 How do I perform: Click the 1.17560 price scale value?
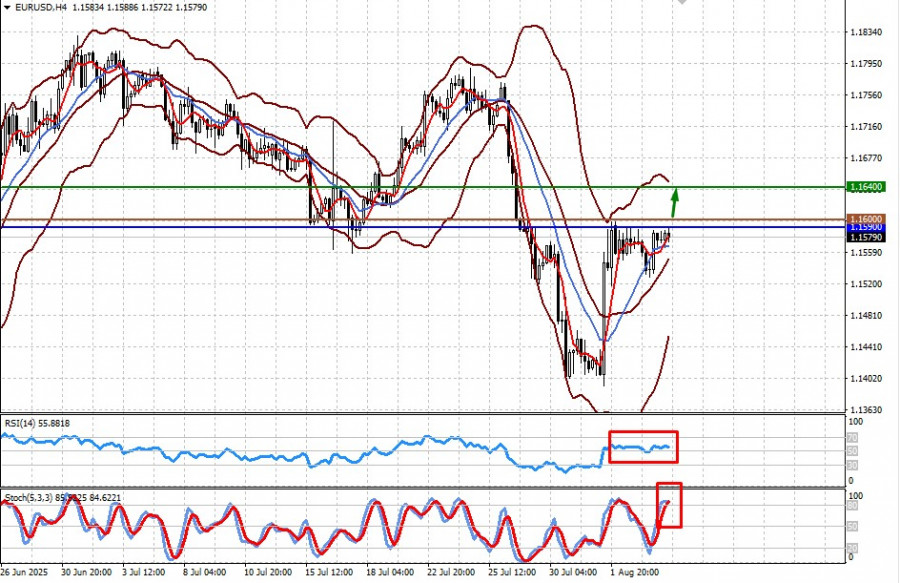866,95
